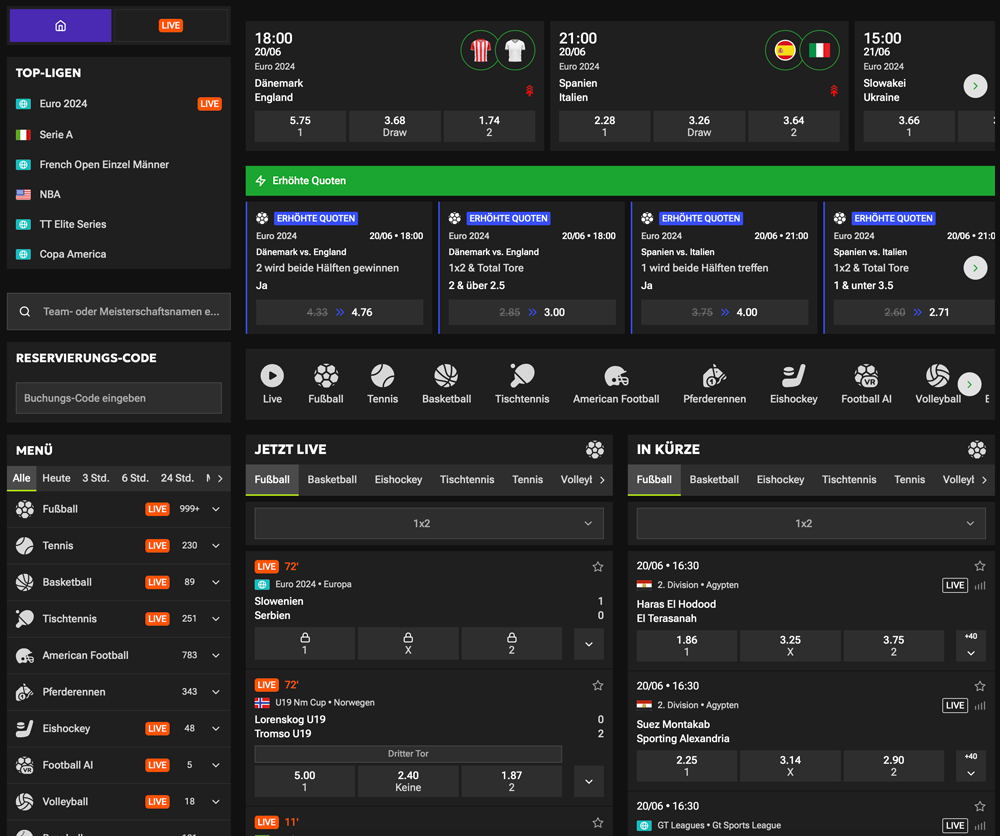1000x836 pixels.
Task: Favorite the Haras El Hodood match
Action: [x=980, y=566]
